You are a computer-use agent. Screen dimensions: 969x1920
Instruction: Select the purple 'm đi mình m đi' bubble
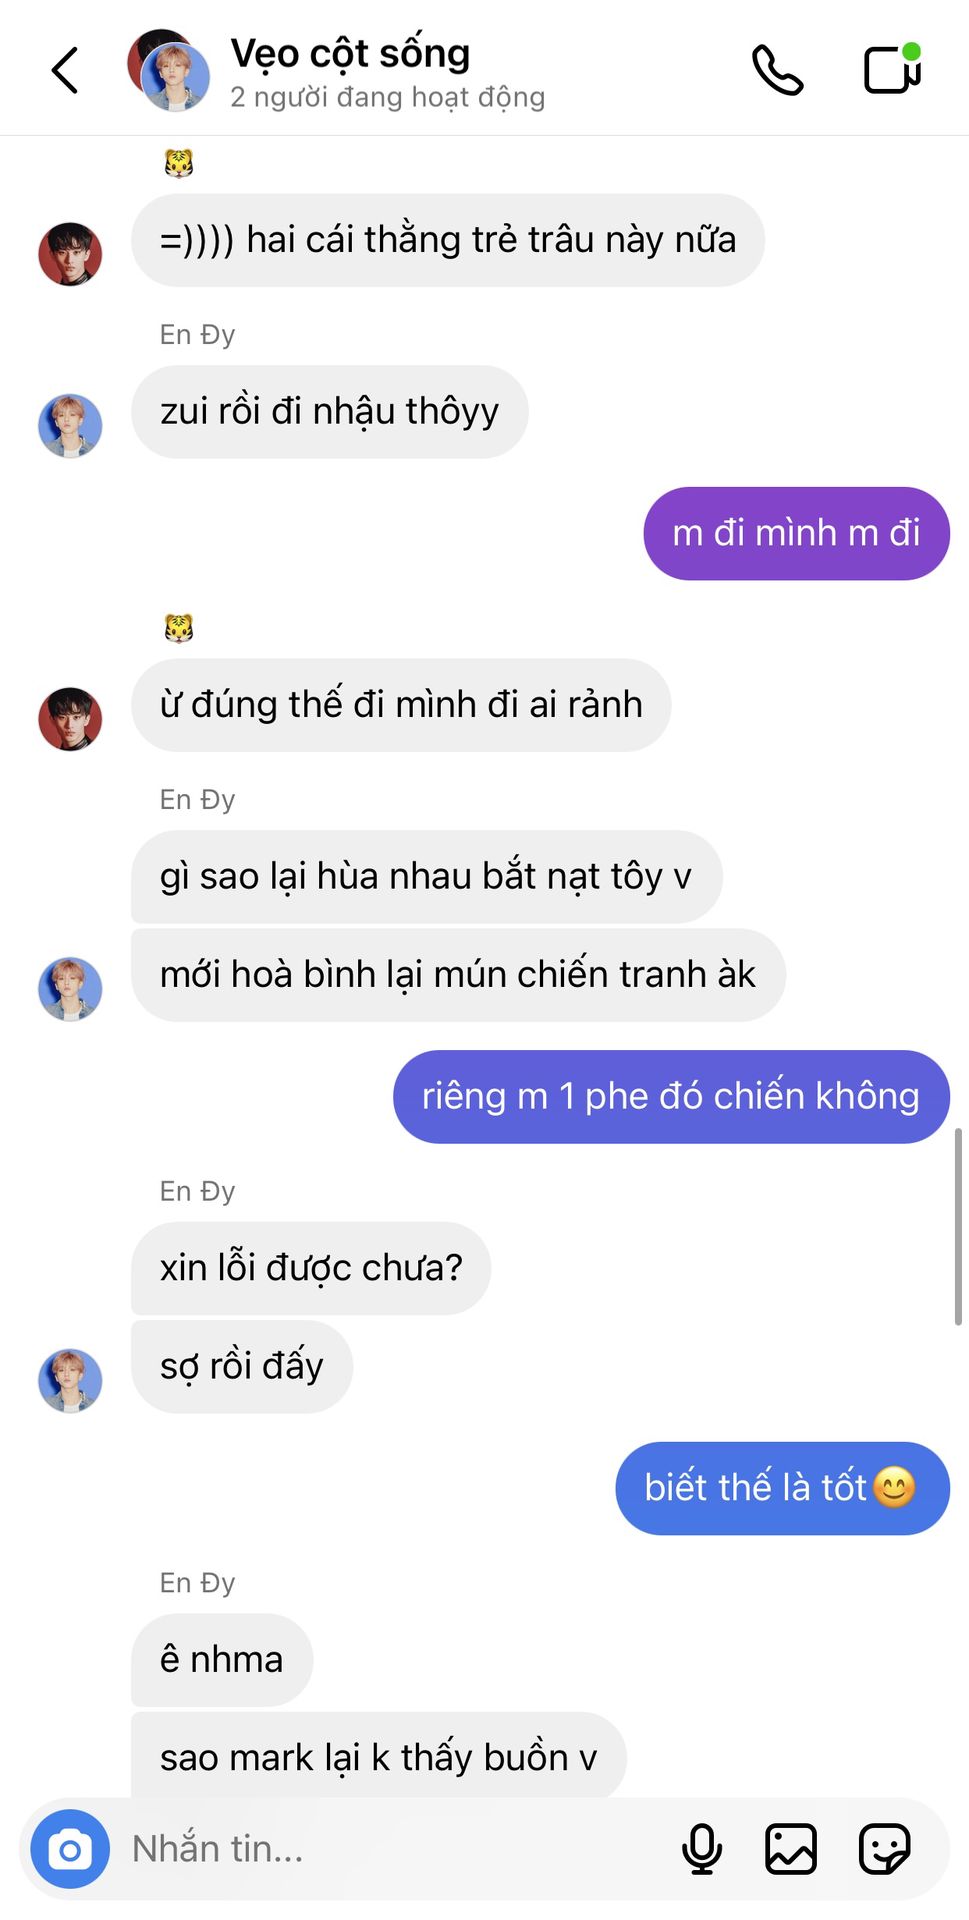pyautogui.click(x=796, y=533)
